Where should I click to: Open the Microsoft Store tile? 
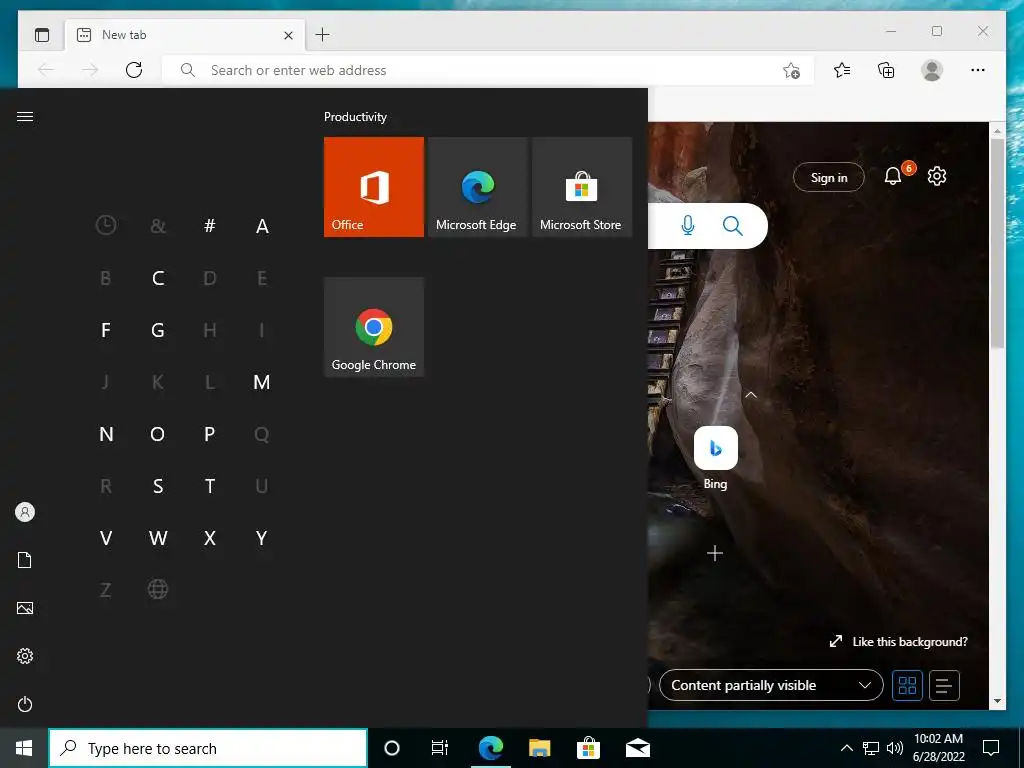point(582,187)
